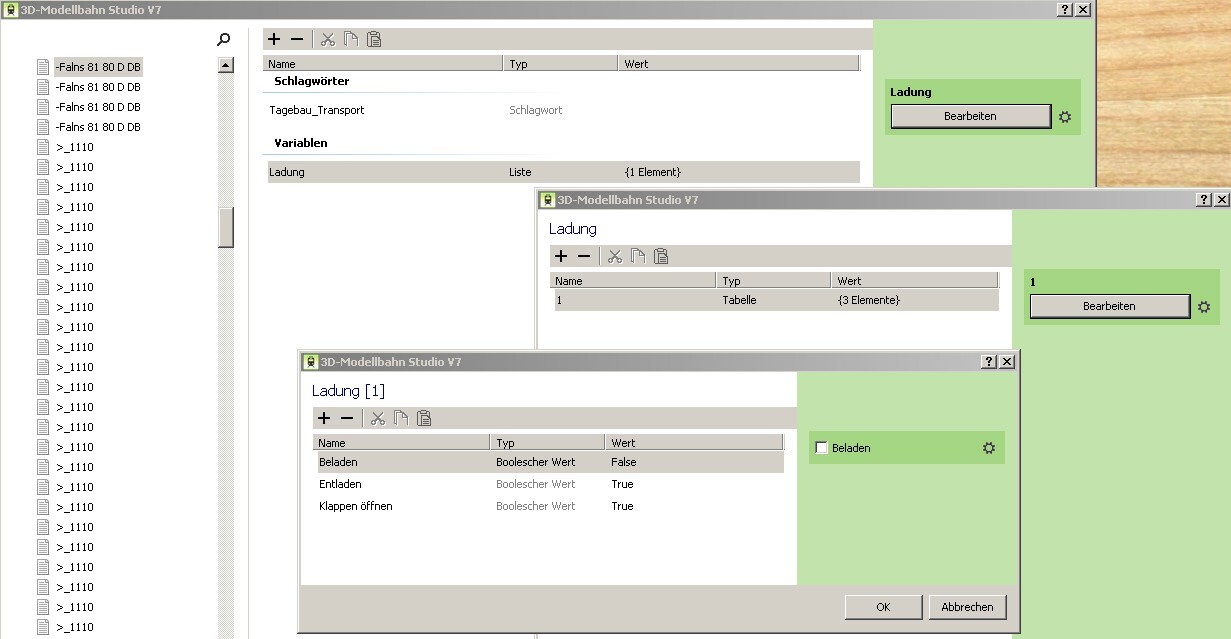
Task: Click Bearbeiten under Ladung in main window
Action: [x=971, y=117]
